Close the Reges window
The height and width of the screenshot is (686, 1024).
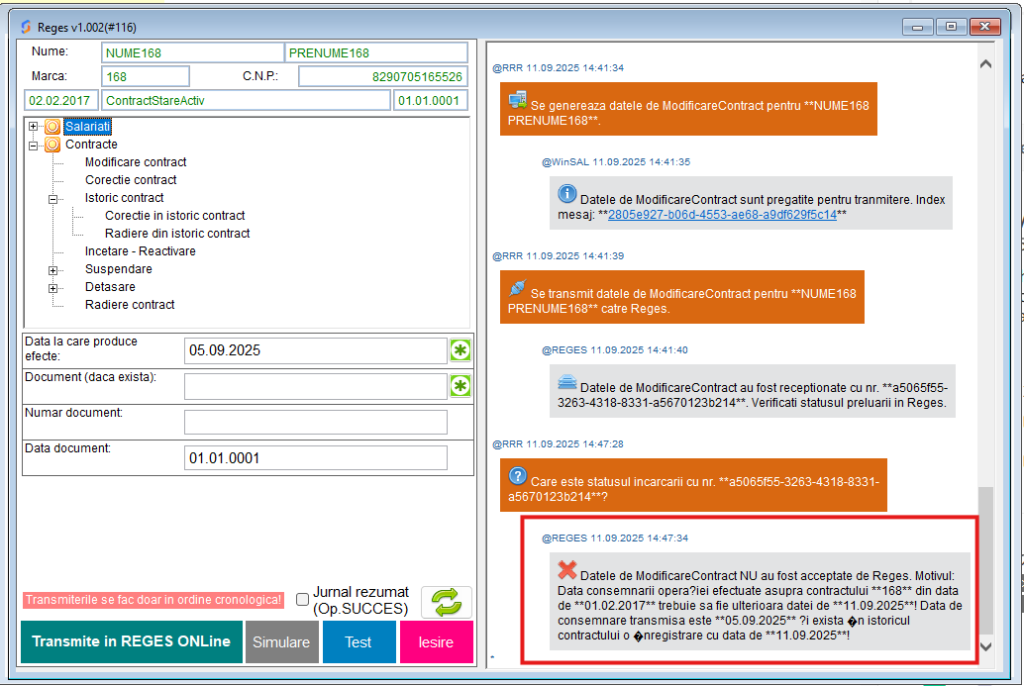coord(985,27)
